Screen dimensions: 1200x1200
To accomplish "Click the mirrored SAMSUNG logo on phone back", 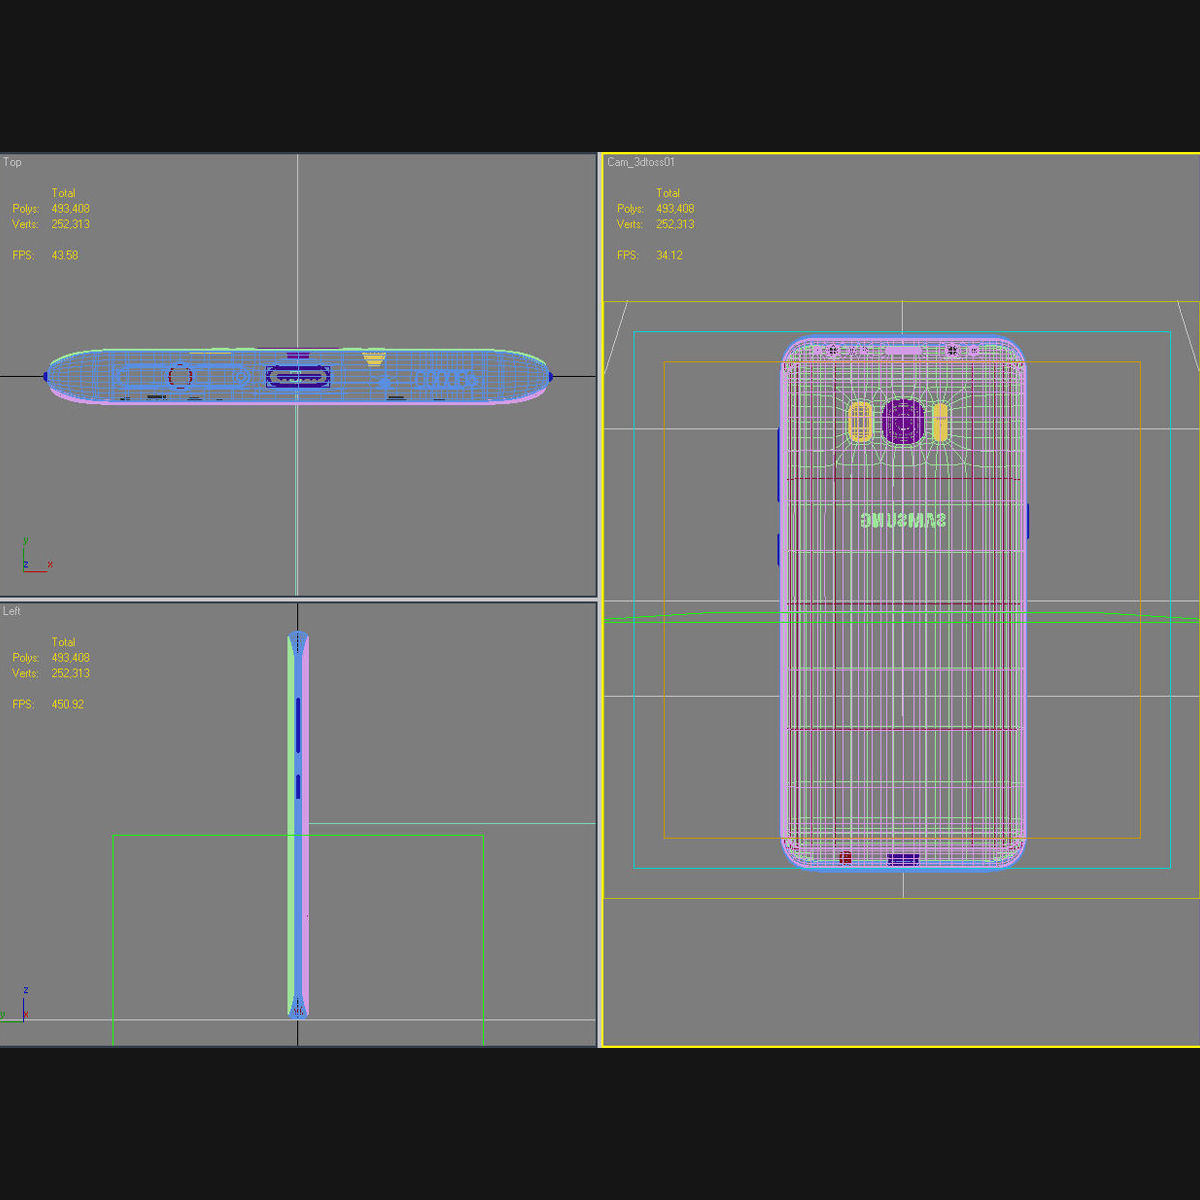I will point(903,520).
